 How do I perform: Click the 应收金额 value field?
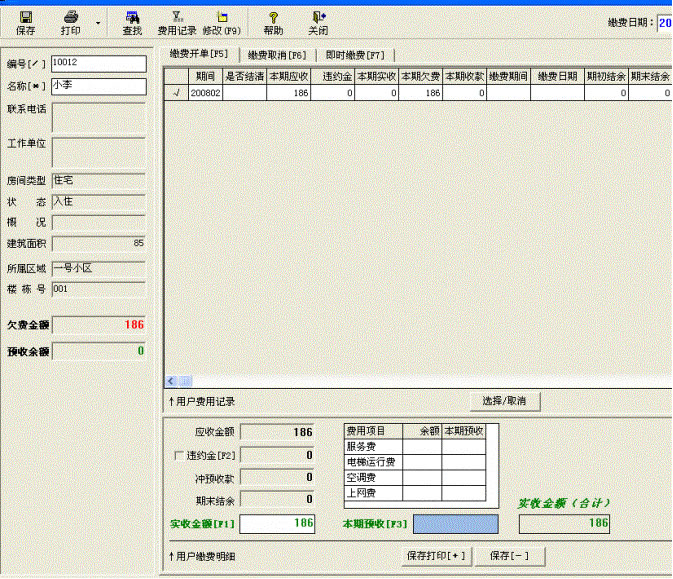click(x=277, y=432)
